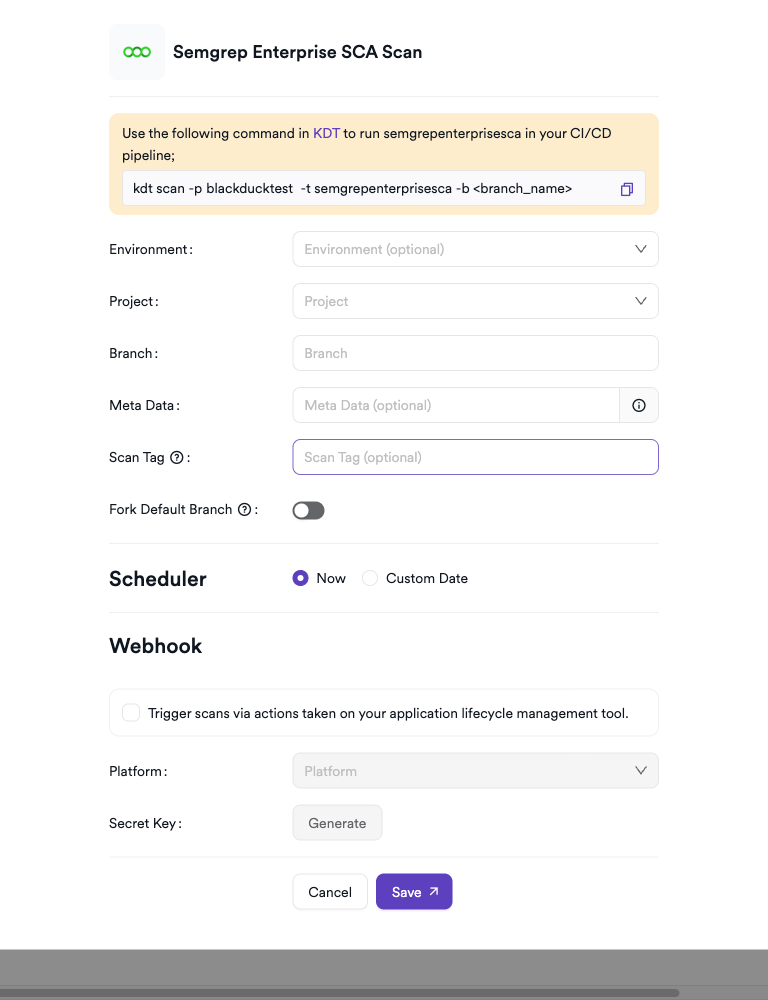The height and width of the screenshot is (1000, 768).
Task: Click into the Scan Tag field
Action: [x=475, y=457]
